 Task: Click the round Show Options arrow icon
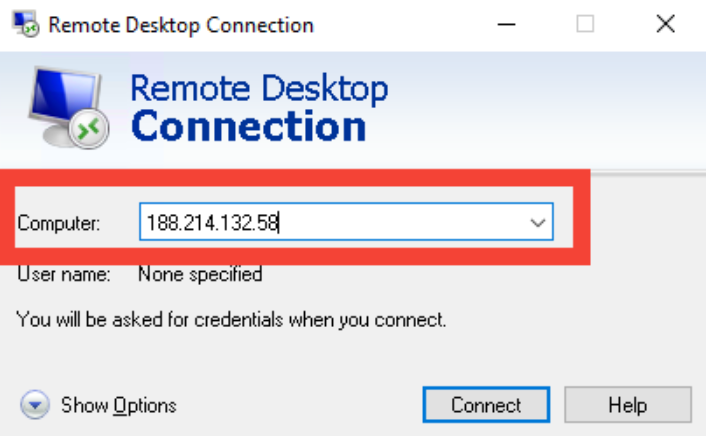pyautogui.click(x=35, y=405)
